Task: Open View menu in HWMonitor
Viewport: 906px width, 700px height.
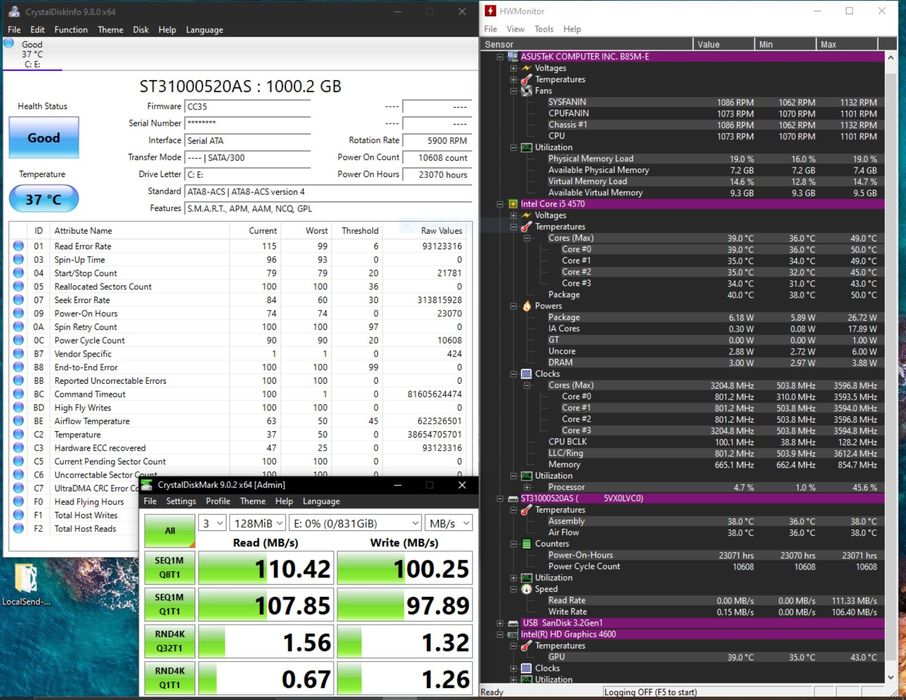Action: [x=515, y=29]
